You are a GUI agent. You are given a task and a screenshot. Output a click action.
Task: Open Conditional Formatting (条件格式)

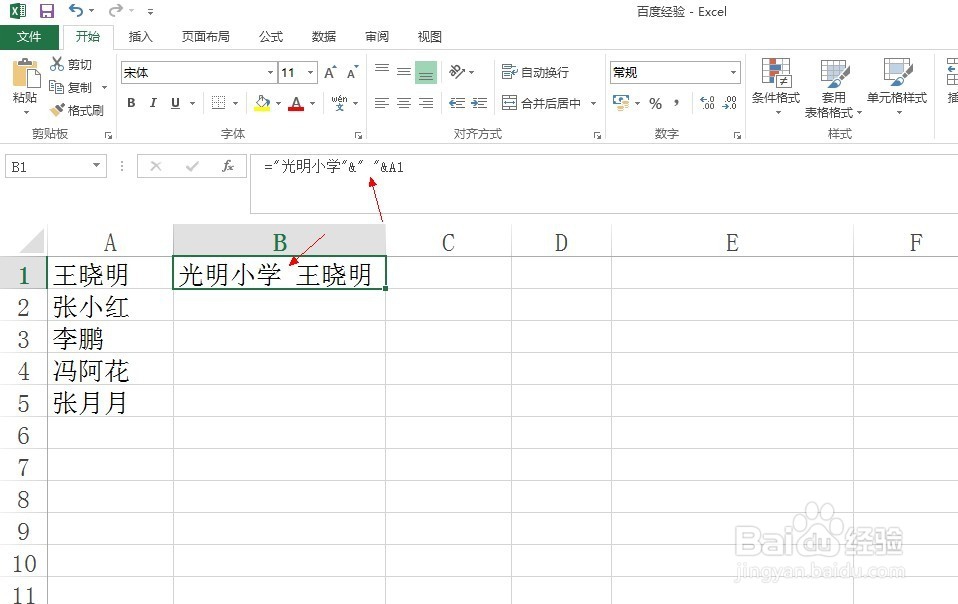pos(776,88)
